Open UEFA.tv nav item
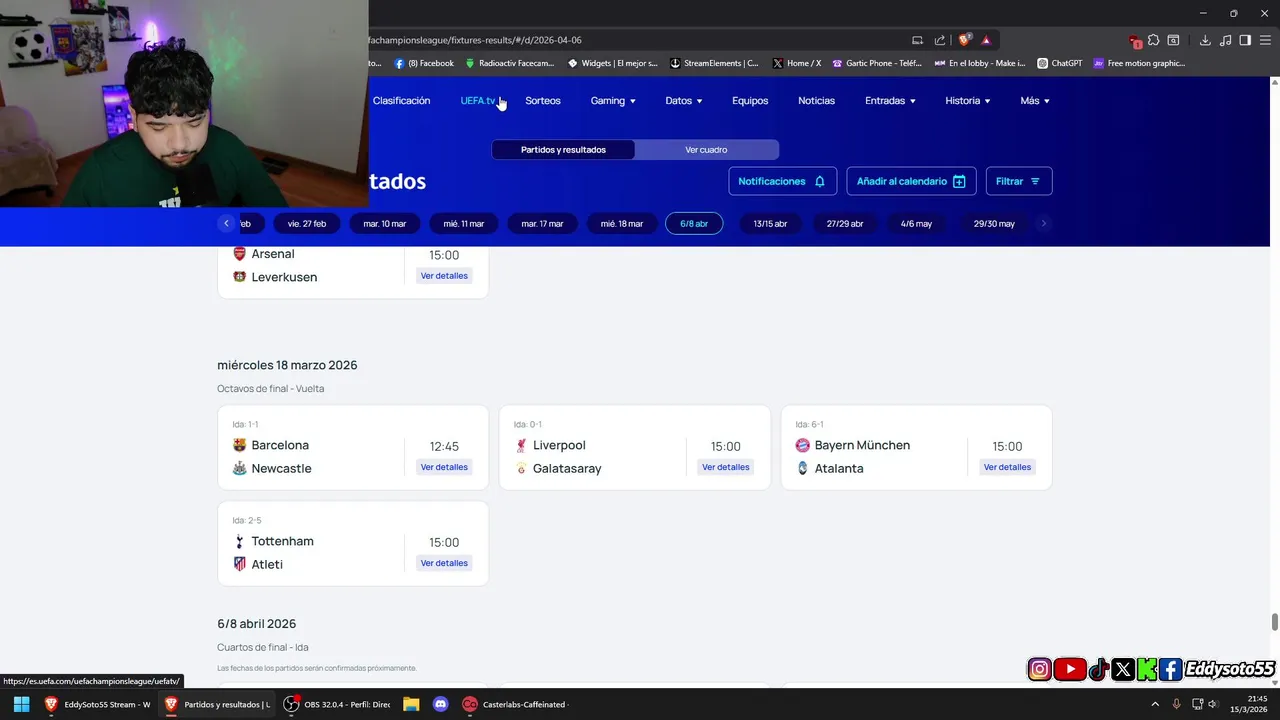Viewport: 1280px width, 720px height. (478, 101)
